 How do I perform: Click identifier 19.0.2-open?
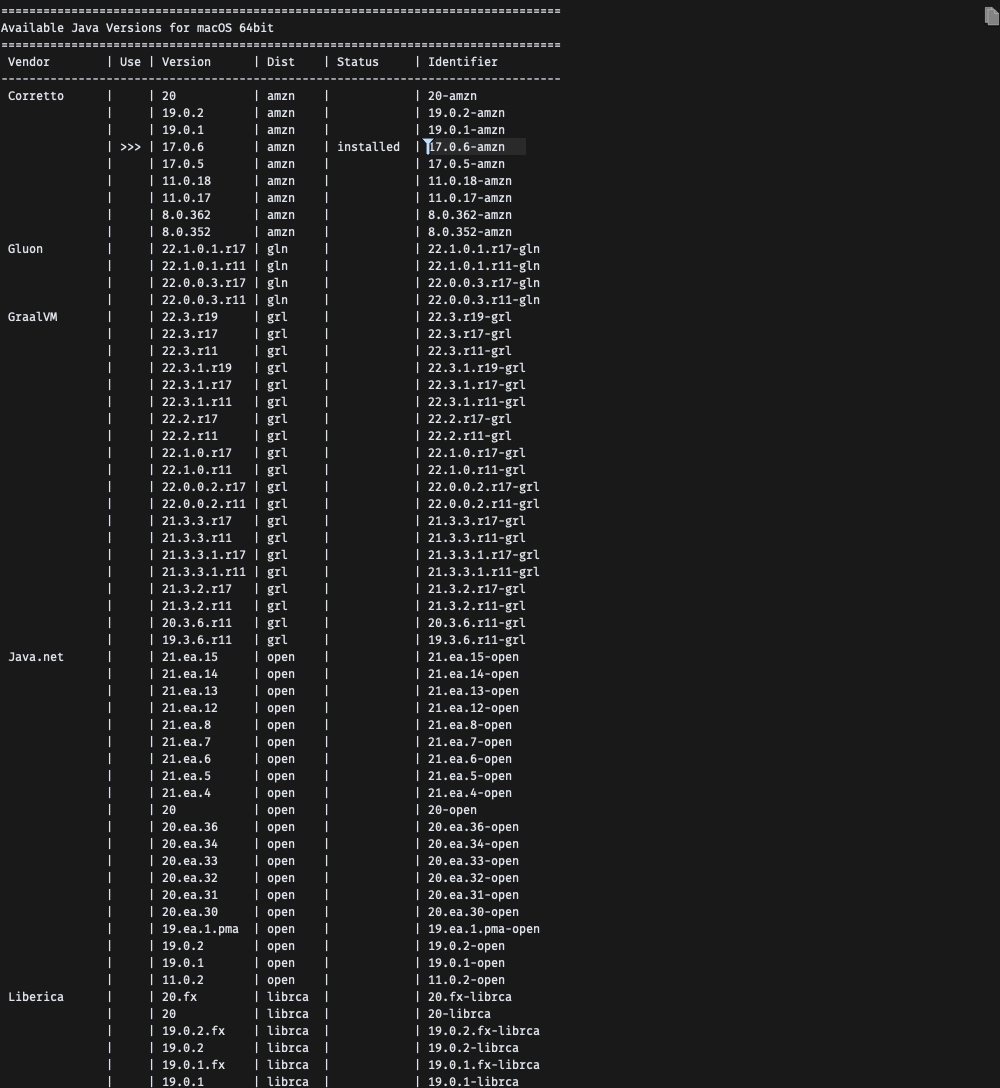466,946
